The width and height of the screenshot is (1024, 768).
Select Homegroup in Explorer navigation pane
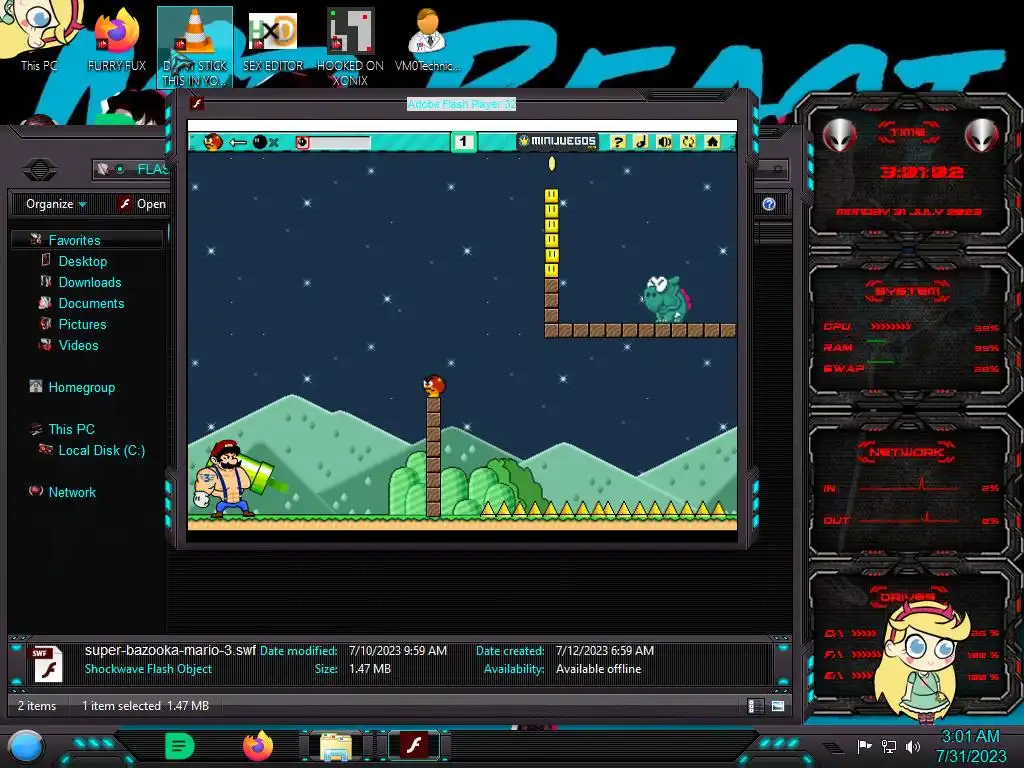[x=82, y=387]
